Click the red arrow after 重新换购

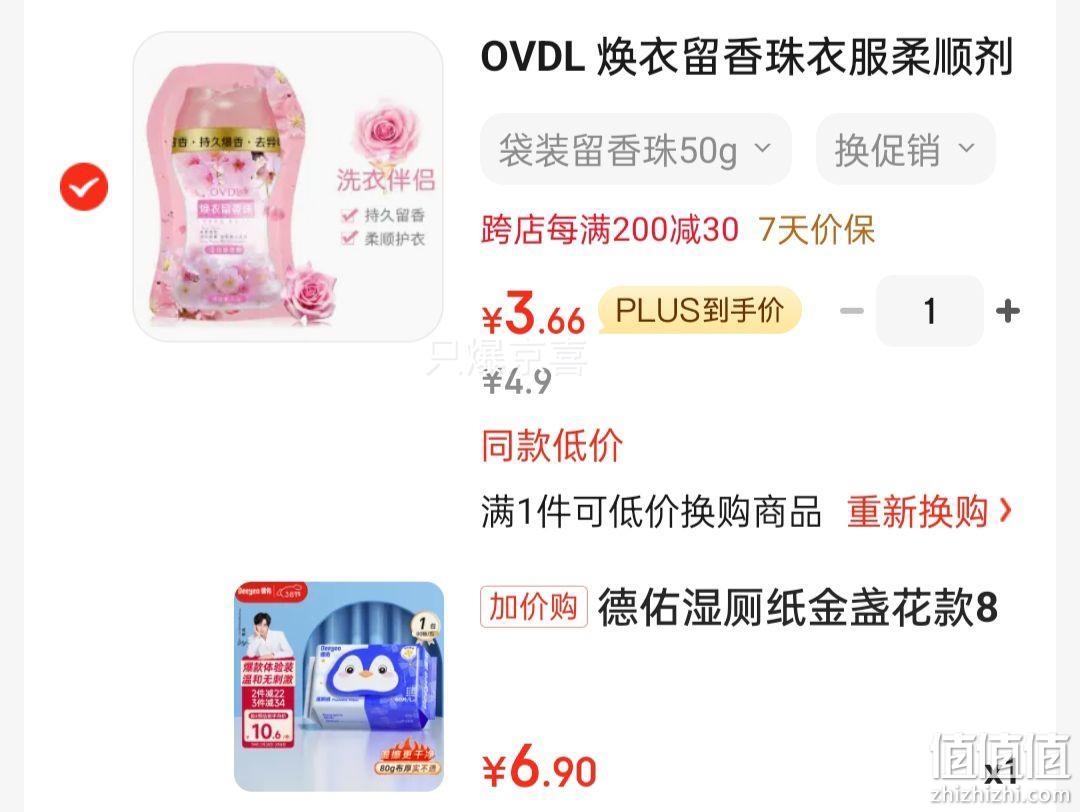(x=1006, y=511)
